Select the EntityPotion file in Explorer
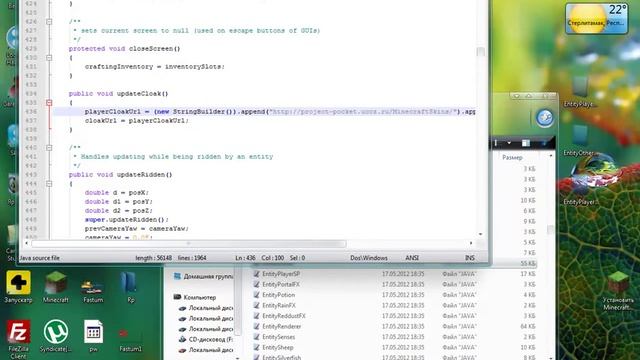Image resolution: width=640 pixels, height=360 pixels. [x=278, y=295]
